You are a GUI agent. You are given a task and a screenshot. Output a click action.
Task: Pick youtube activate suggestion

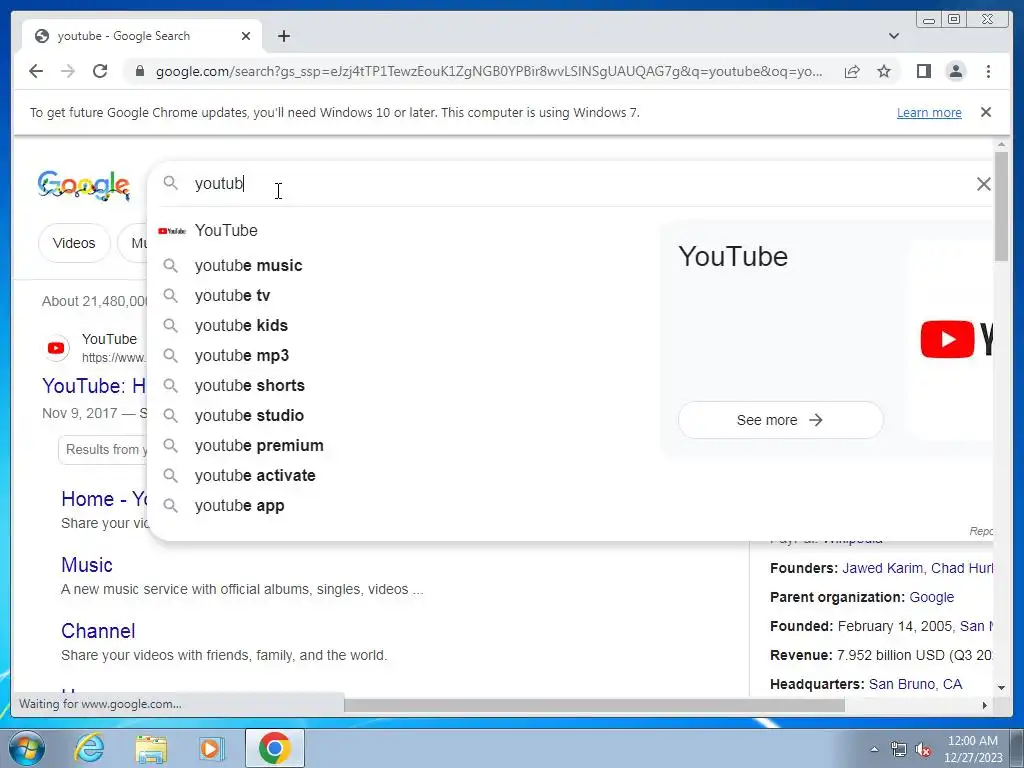point(405,476)
